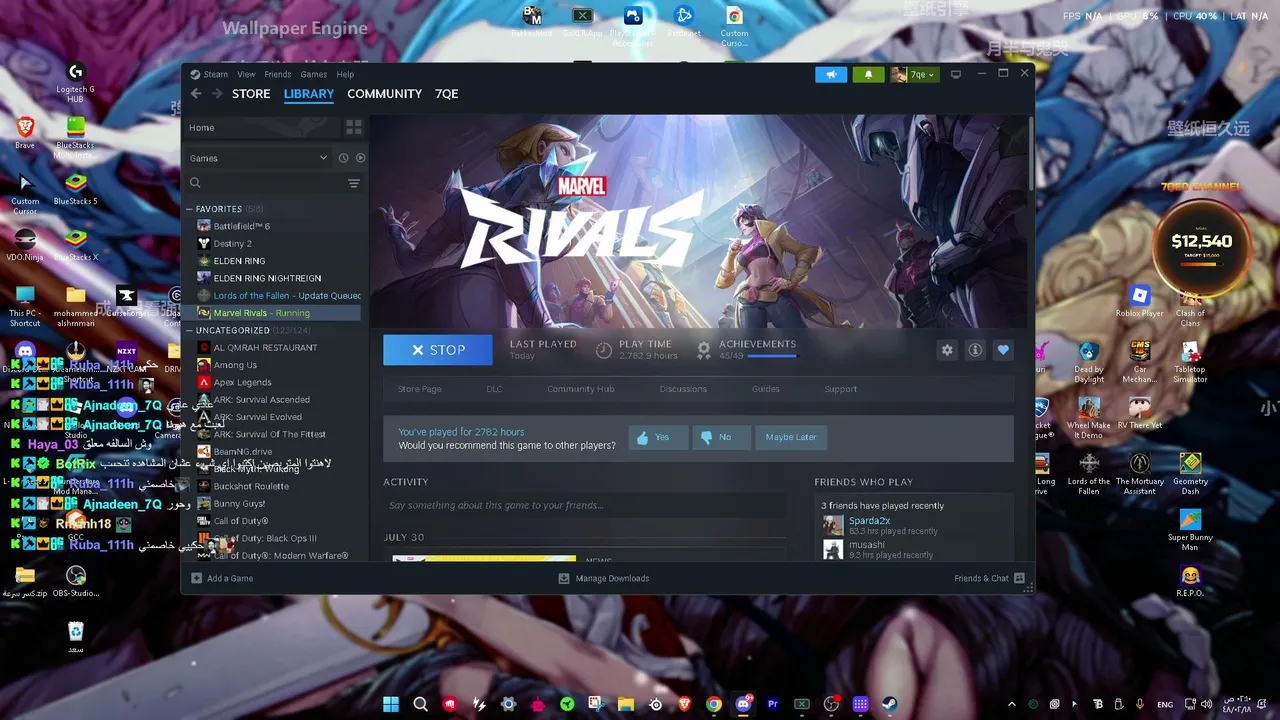Open Manage Downloads at bottom bar

click(604, 578)
